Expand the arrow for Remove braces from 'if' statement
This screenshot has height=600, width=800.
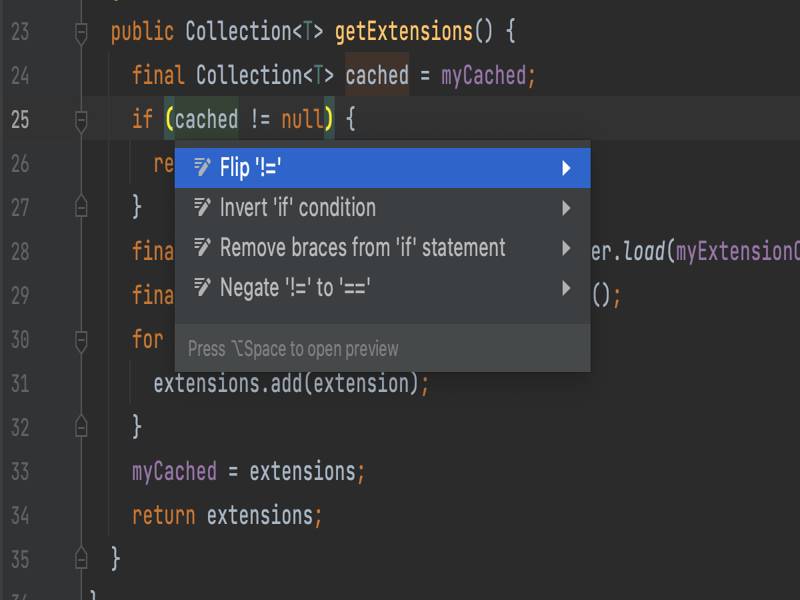566,248
